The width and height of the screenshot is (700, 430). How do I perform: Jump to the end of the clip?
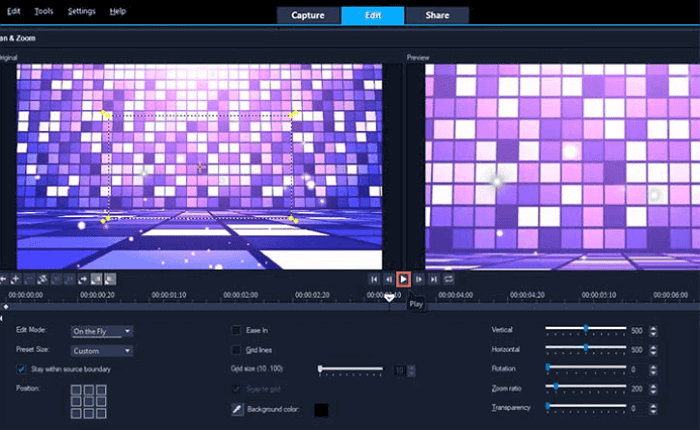coord(434,281)
